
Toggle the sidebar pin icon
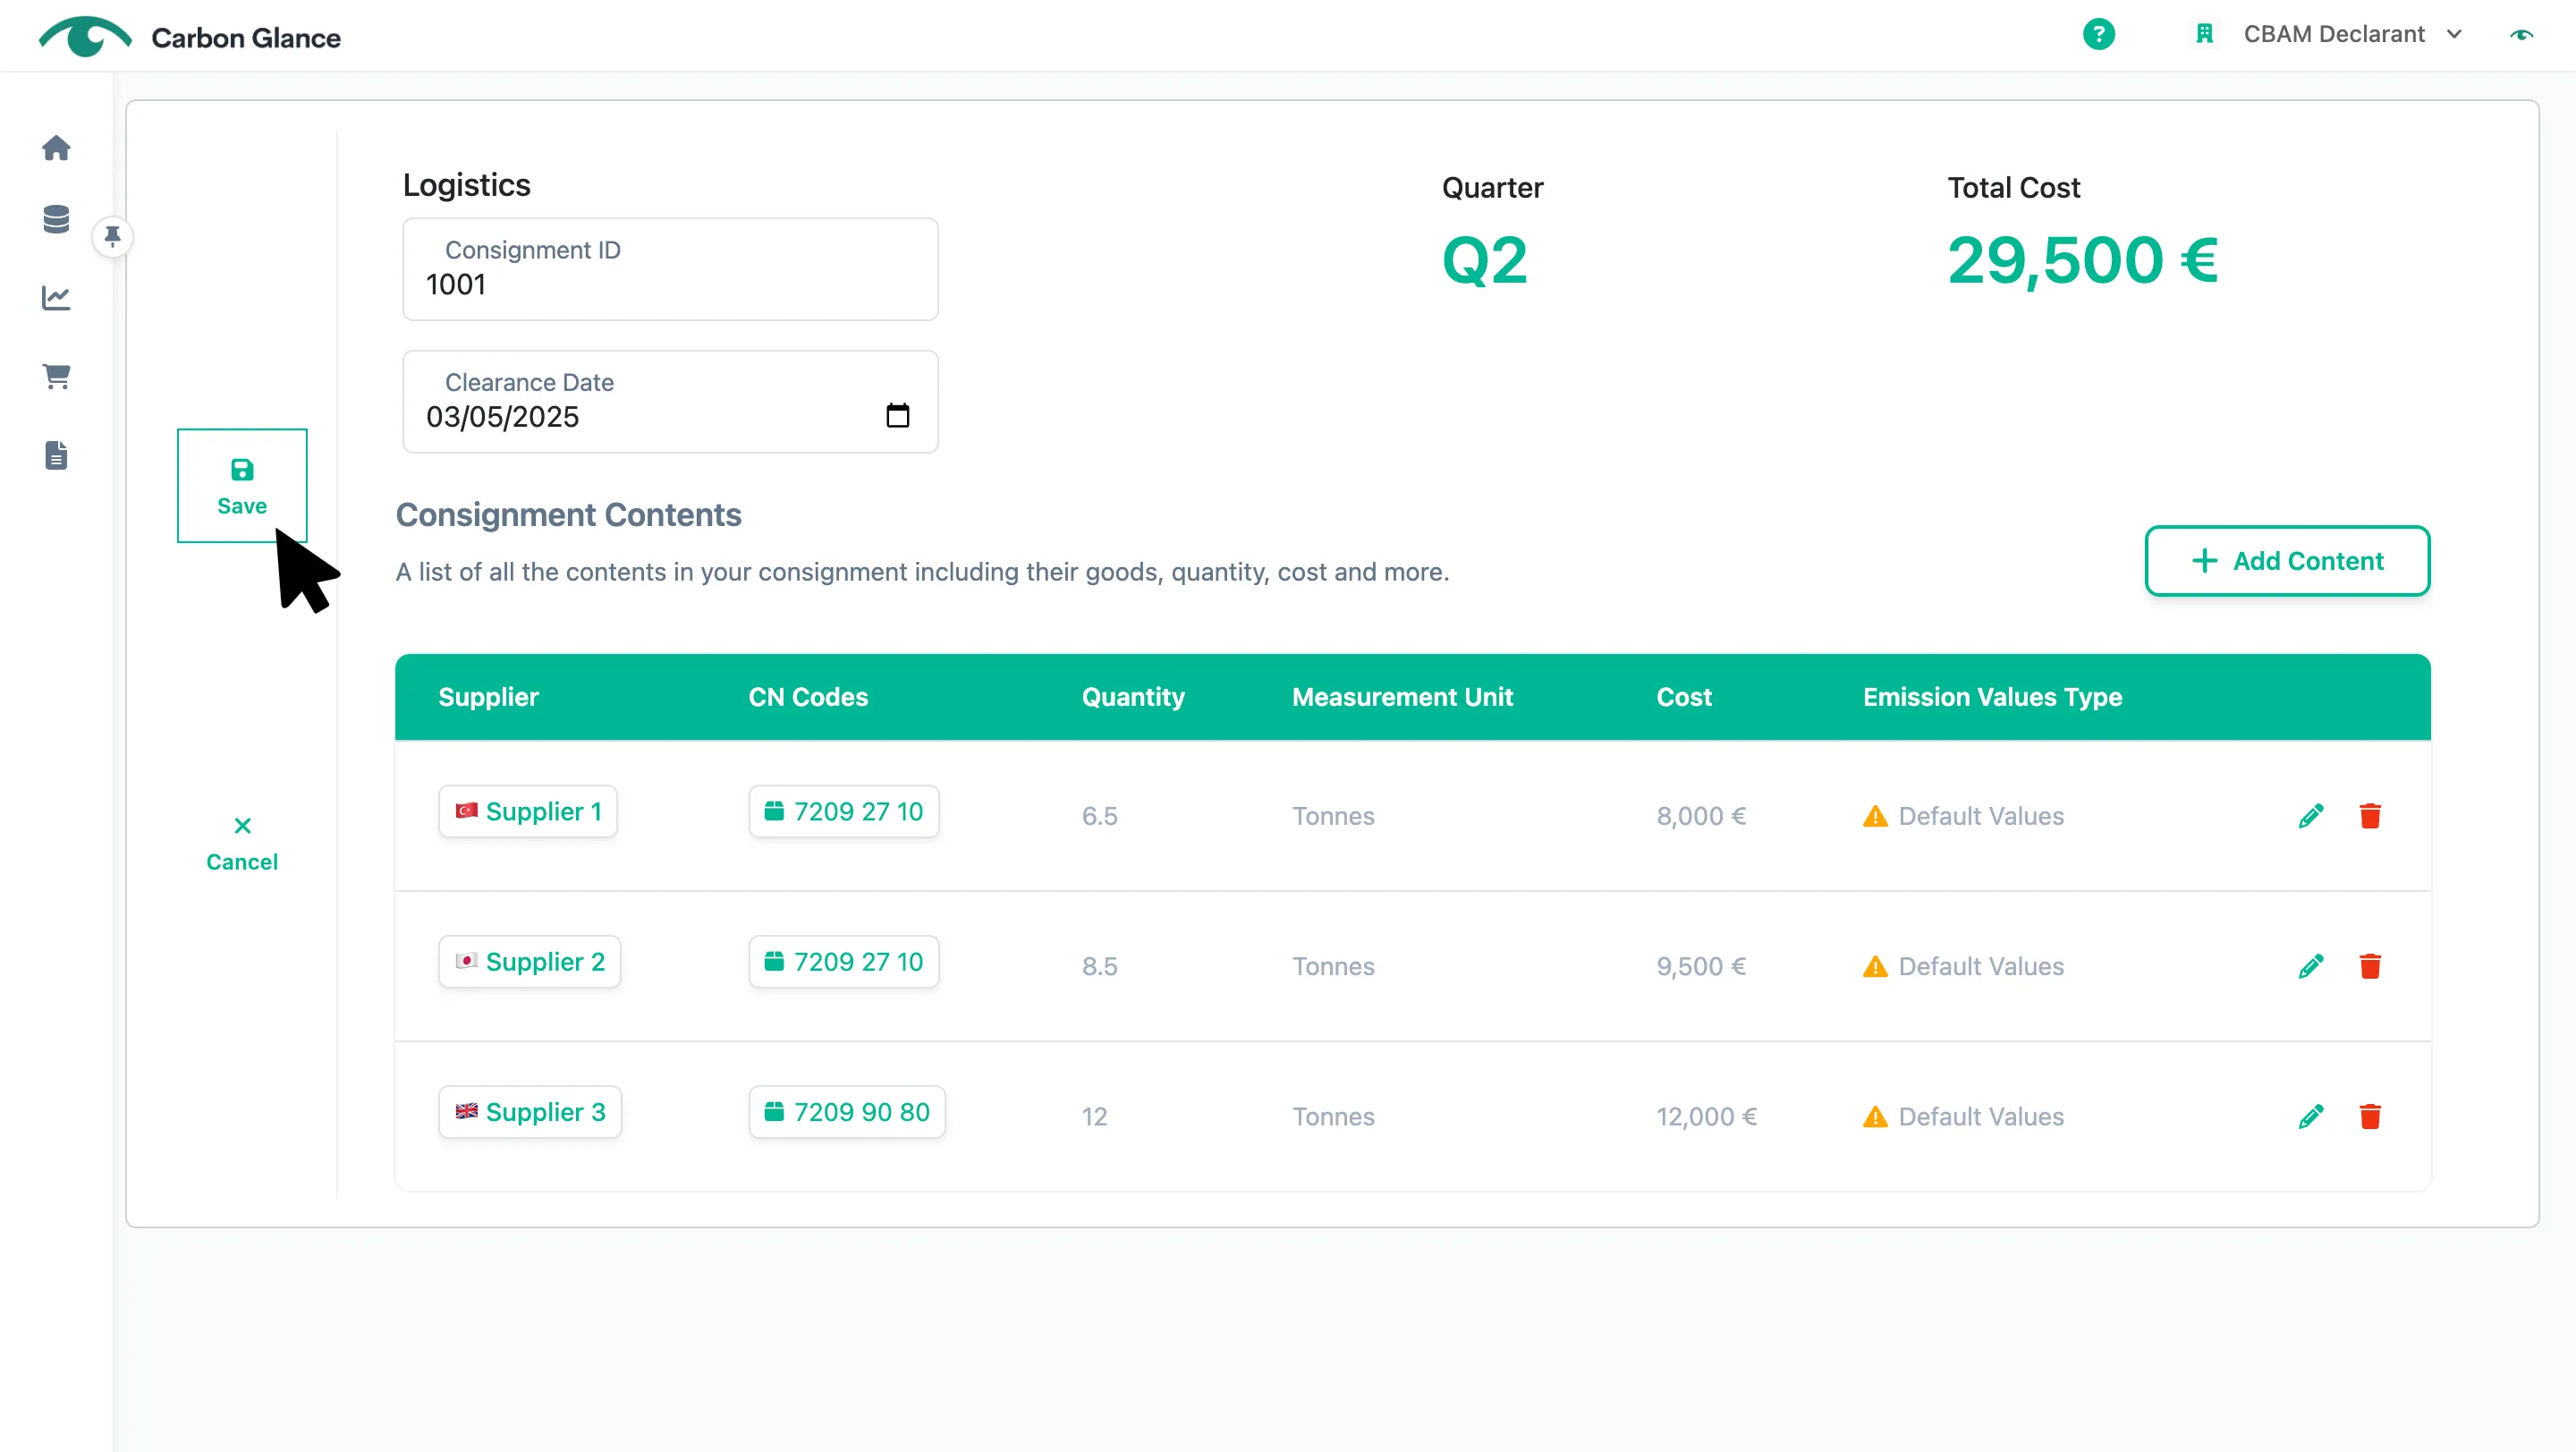[x=112, y=237]
